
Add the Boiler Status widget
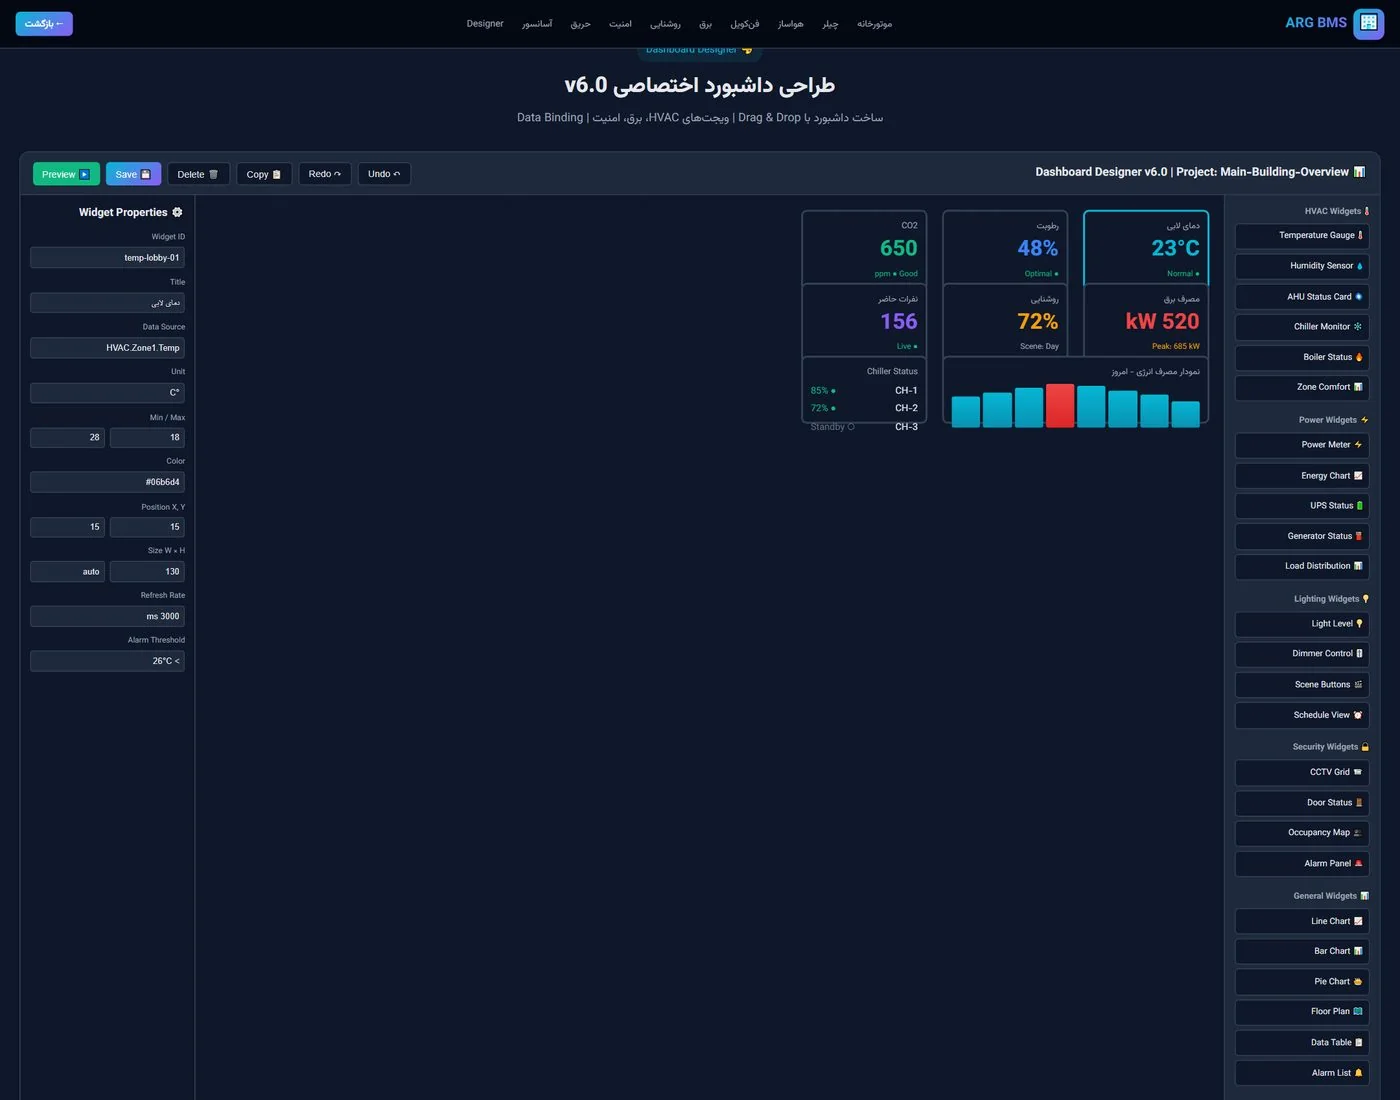1302,357
